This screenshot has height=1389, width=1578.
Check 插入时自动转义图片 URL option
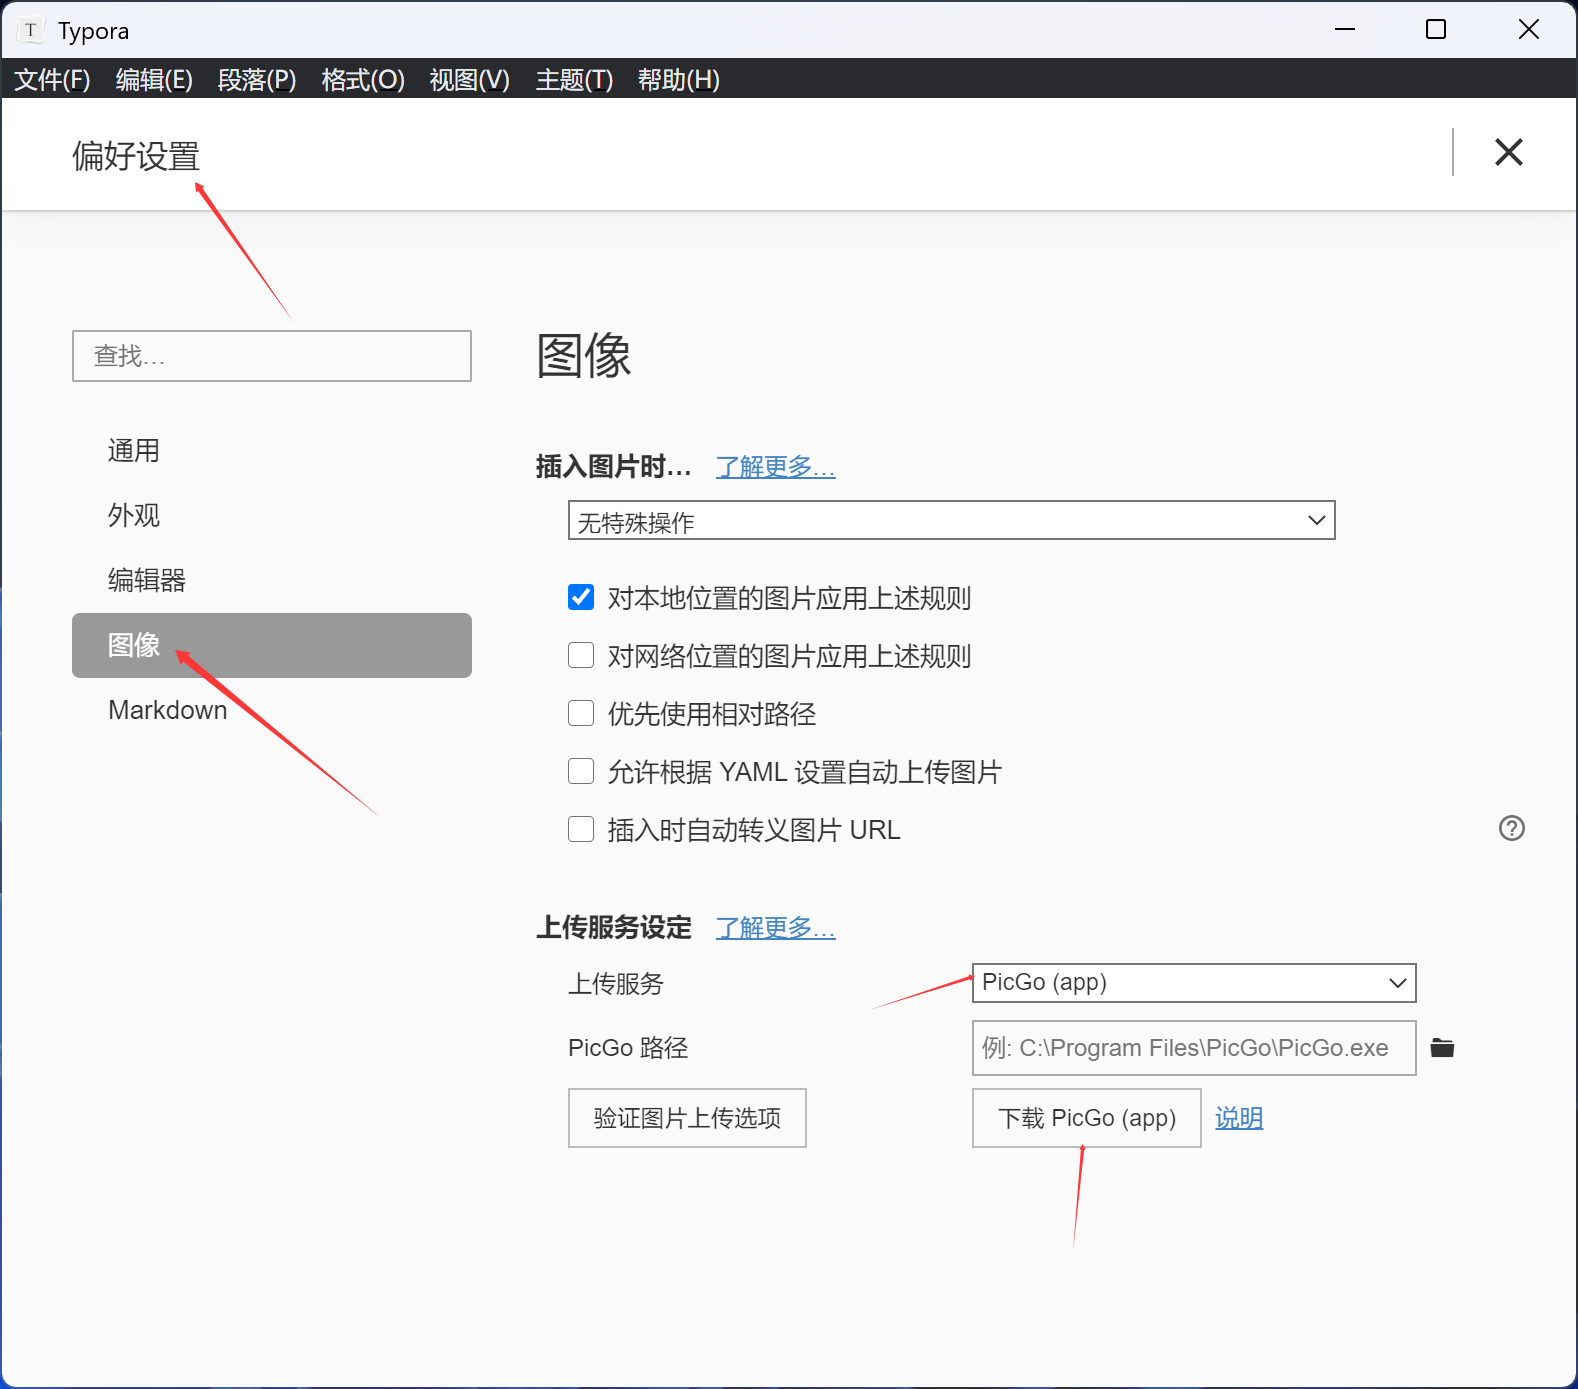coord(581,829)
